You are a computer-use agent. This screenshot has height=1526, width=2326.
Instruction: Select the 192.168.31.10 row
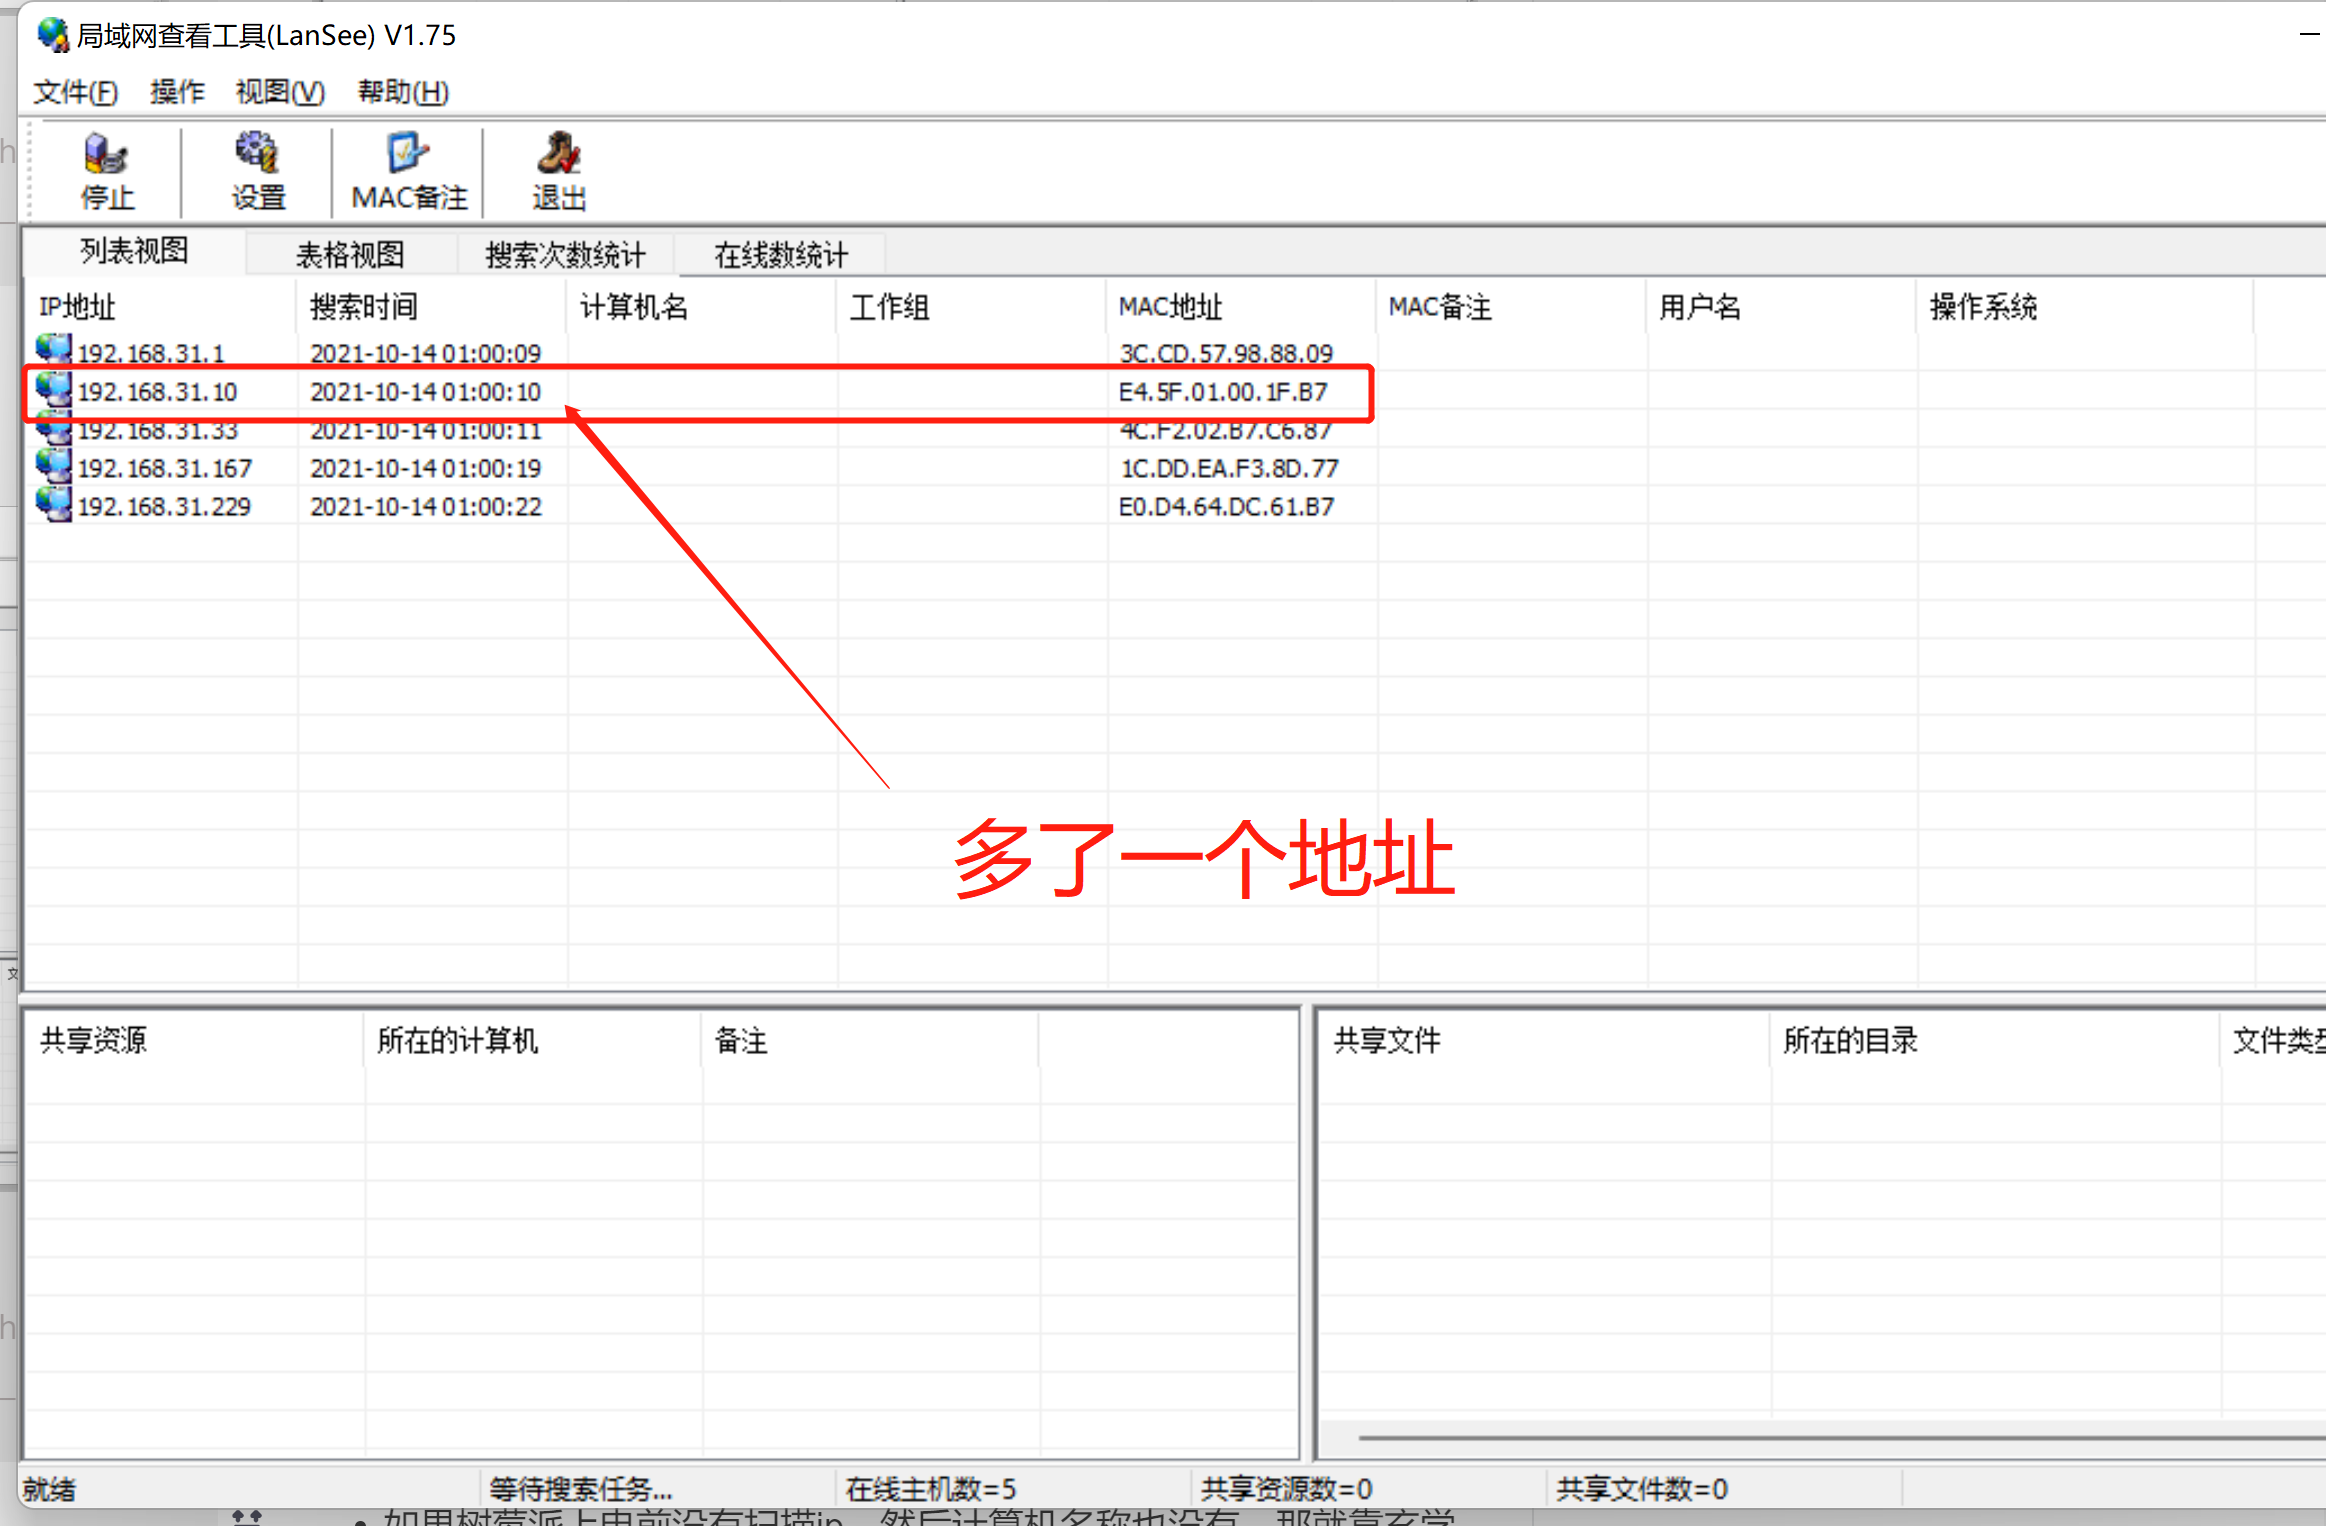coord(158,392)
